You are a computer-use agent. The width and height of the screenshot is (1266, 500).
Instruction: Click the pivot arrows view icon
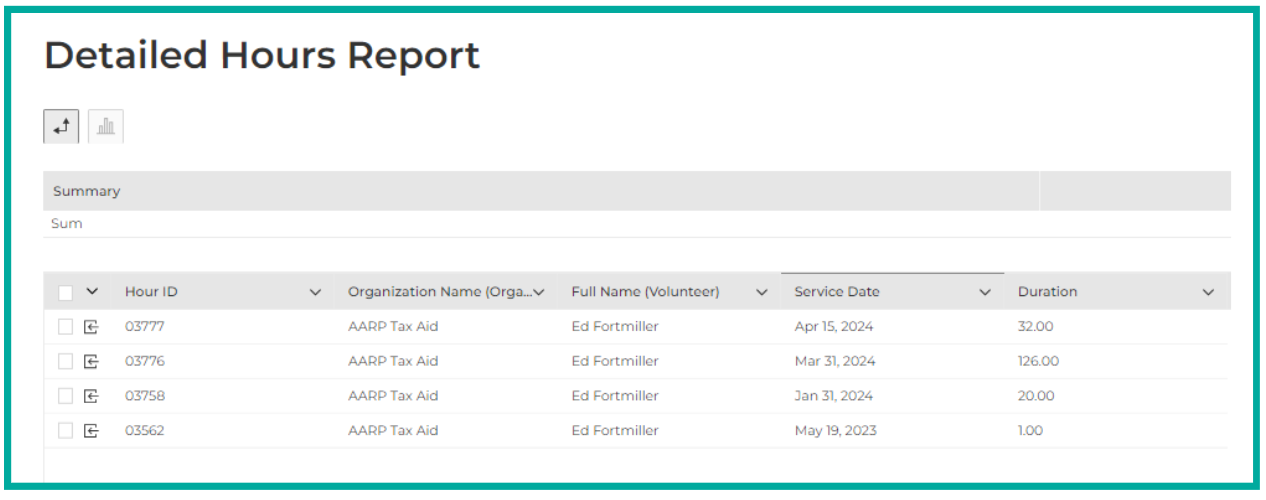click(61, 127)
